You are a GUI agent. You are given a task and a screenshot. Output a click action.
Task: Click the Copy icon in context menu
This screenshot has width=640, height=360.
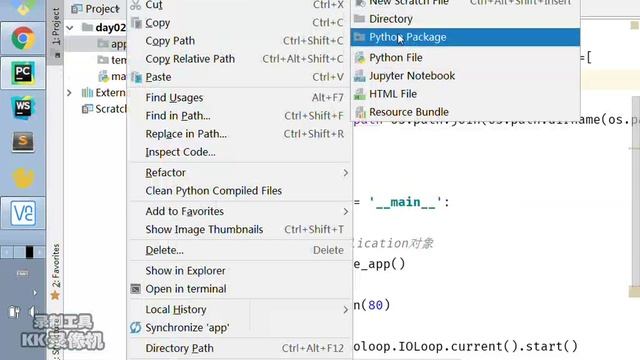136,23
